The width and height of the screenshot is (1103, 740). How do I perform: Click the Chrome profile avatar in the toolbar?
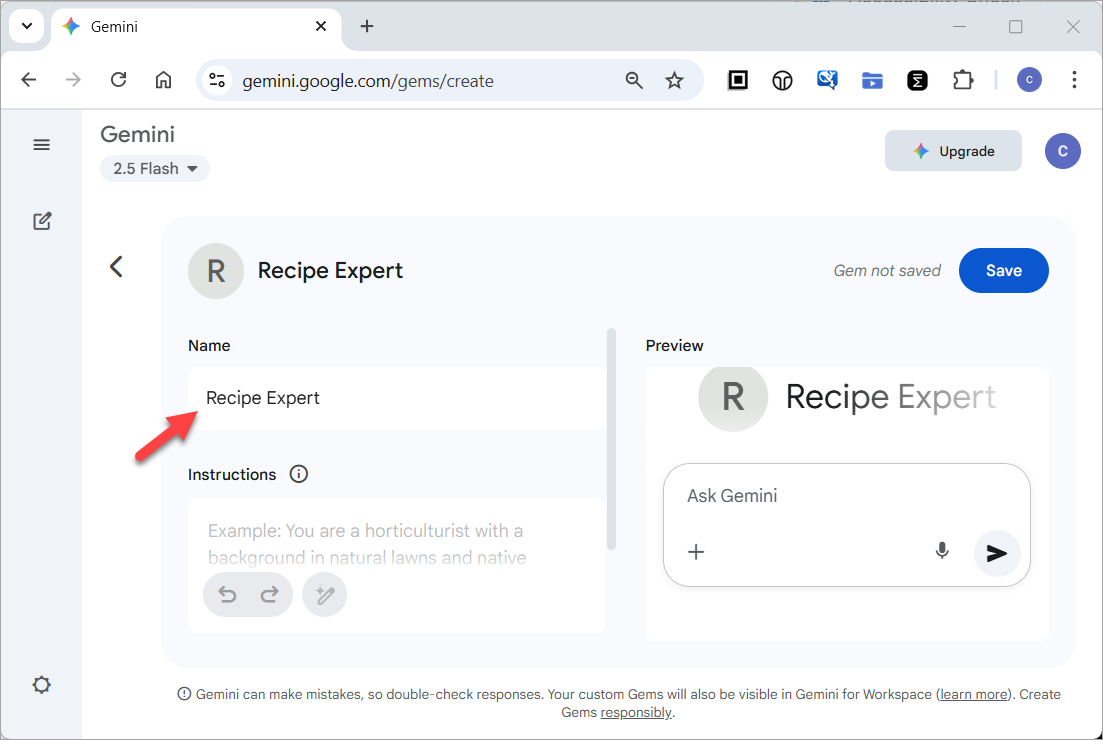1029,79
